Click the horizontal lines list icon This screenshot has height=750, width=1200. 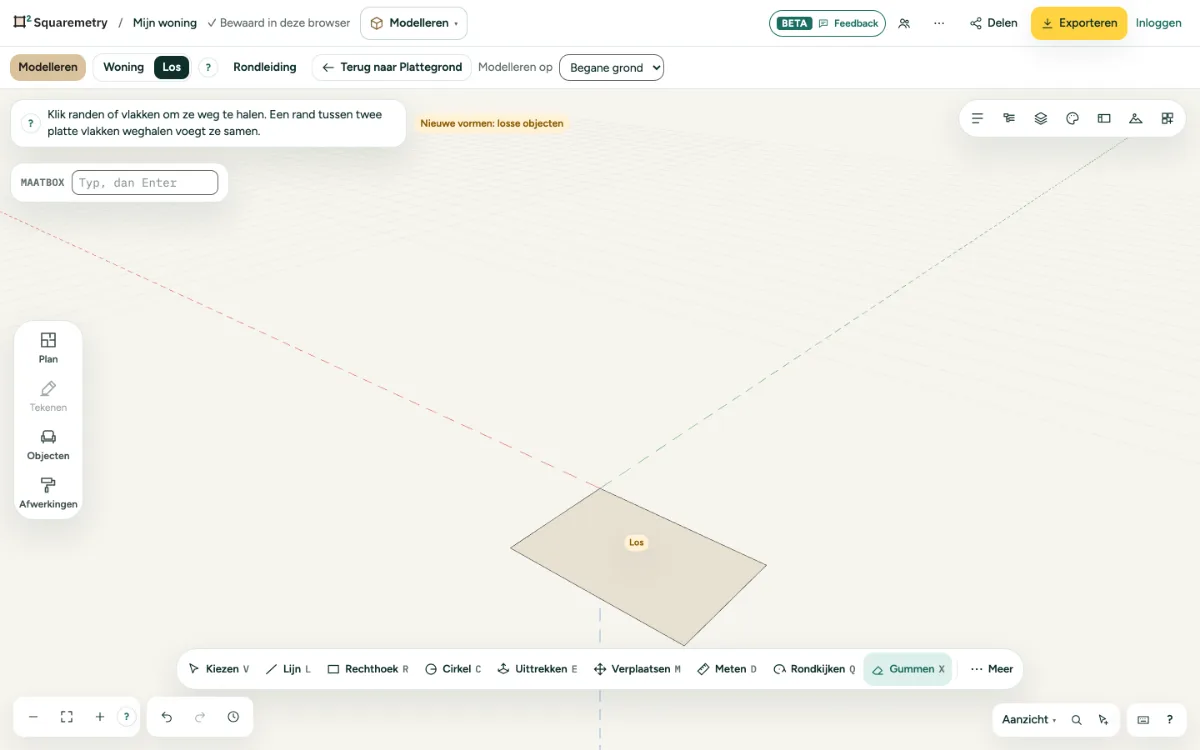click(x=978, y=118)
